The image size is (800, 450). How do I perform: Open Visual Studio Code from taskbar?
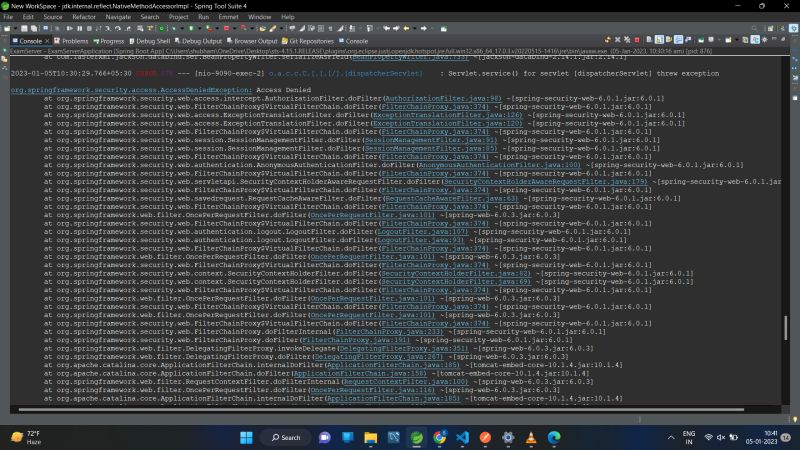[462, 437]
